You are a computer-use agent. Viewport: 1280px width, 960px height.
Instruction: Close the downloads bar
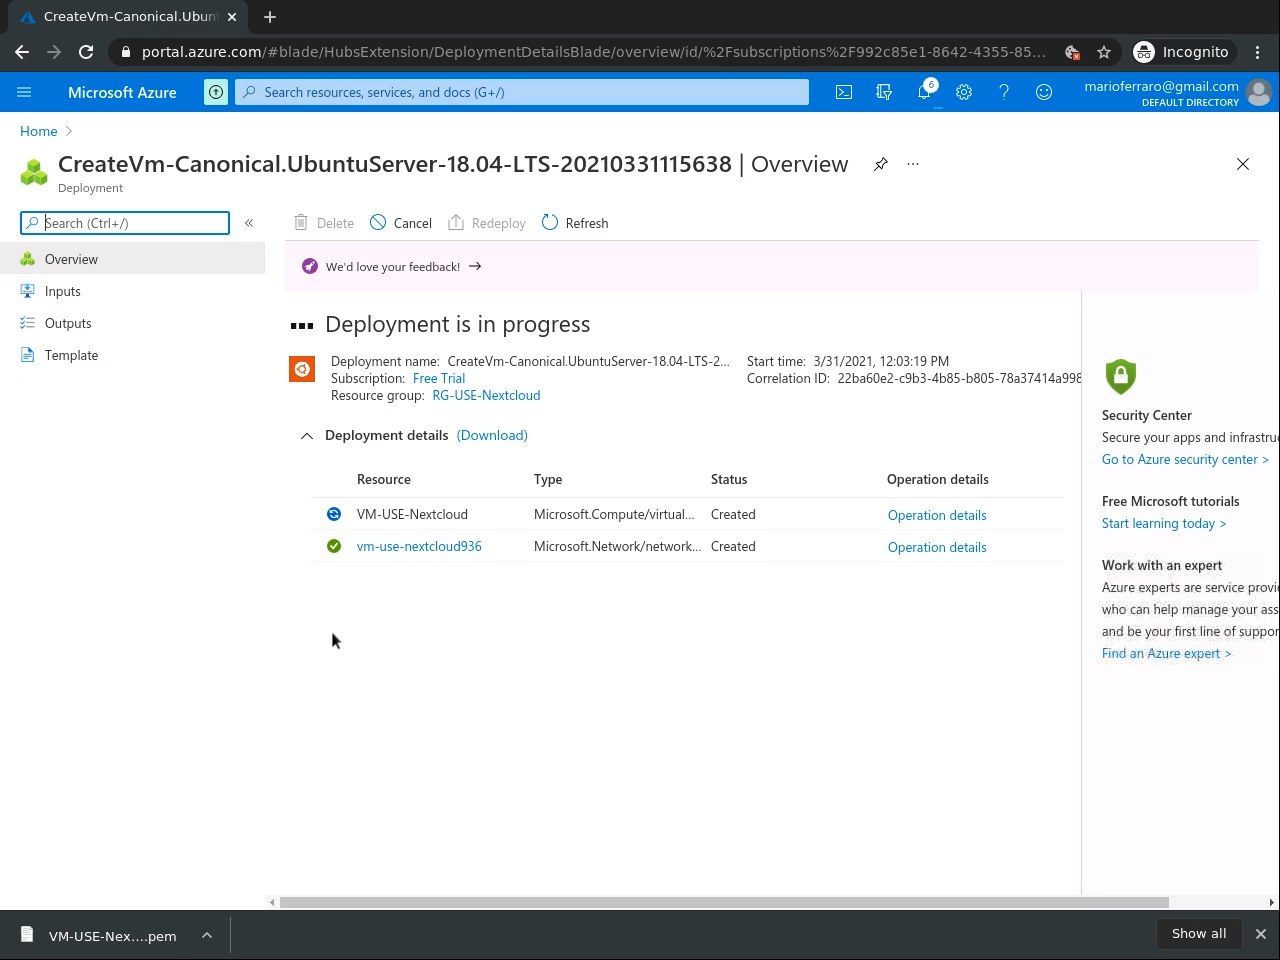click(1261, 934)
